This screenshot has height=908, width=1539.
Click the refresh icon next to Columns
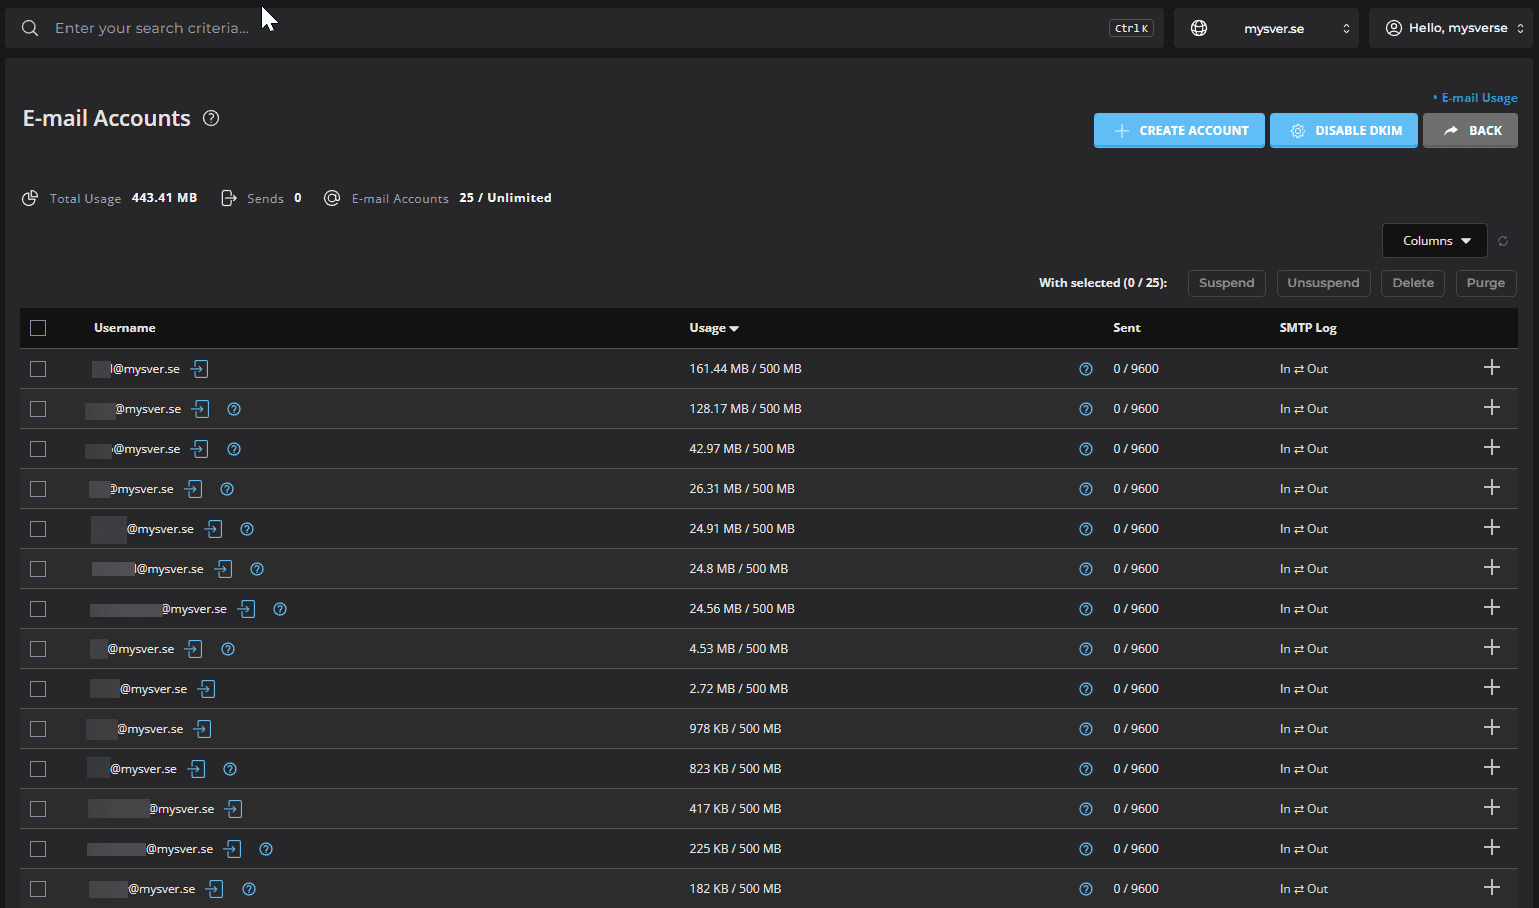[1503, 241]
